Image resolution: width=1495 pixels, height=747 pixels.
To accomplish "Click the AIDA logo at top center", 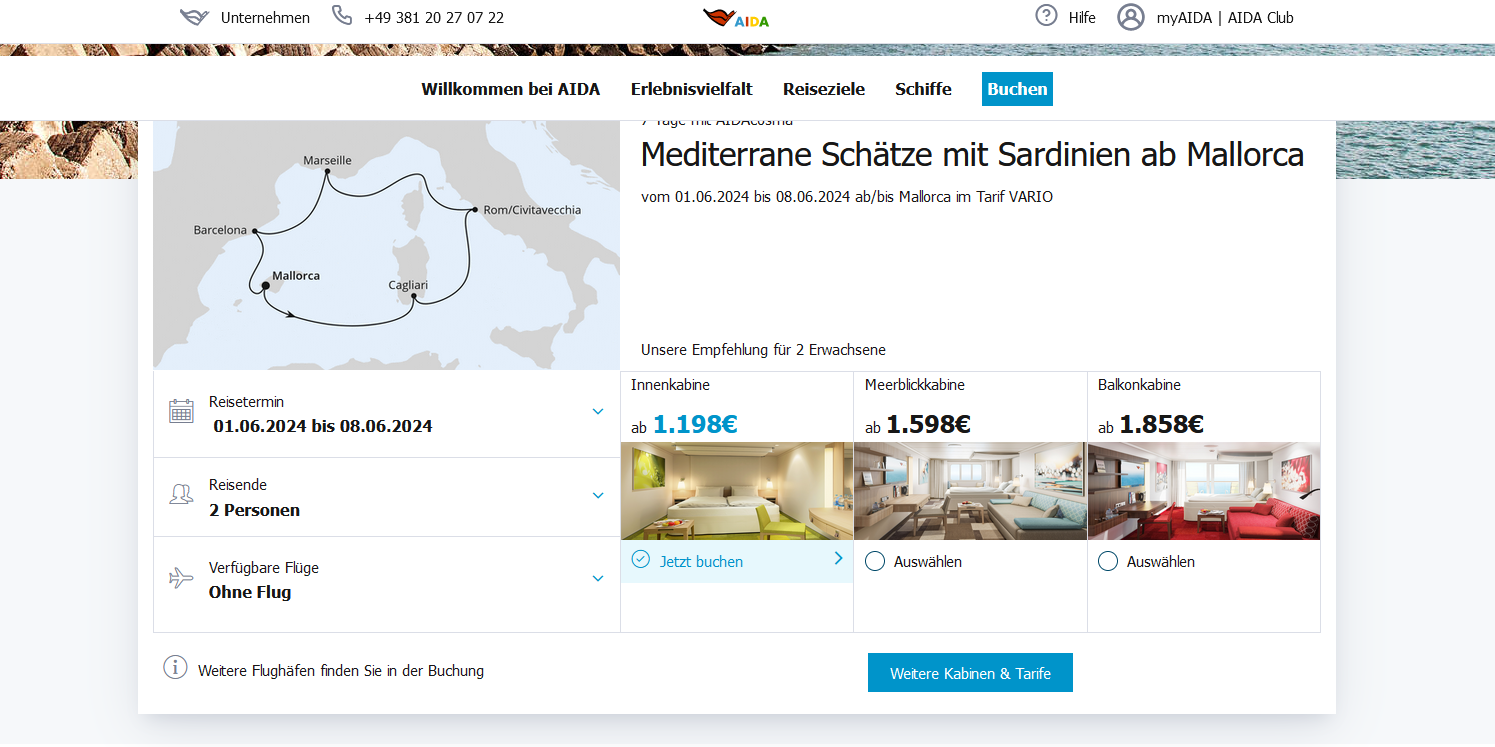I will pos(736,18).
